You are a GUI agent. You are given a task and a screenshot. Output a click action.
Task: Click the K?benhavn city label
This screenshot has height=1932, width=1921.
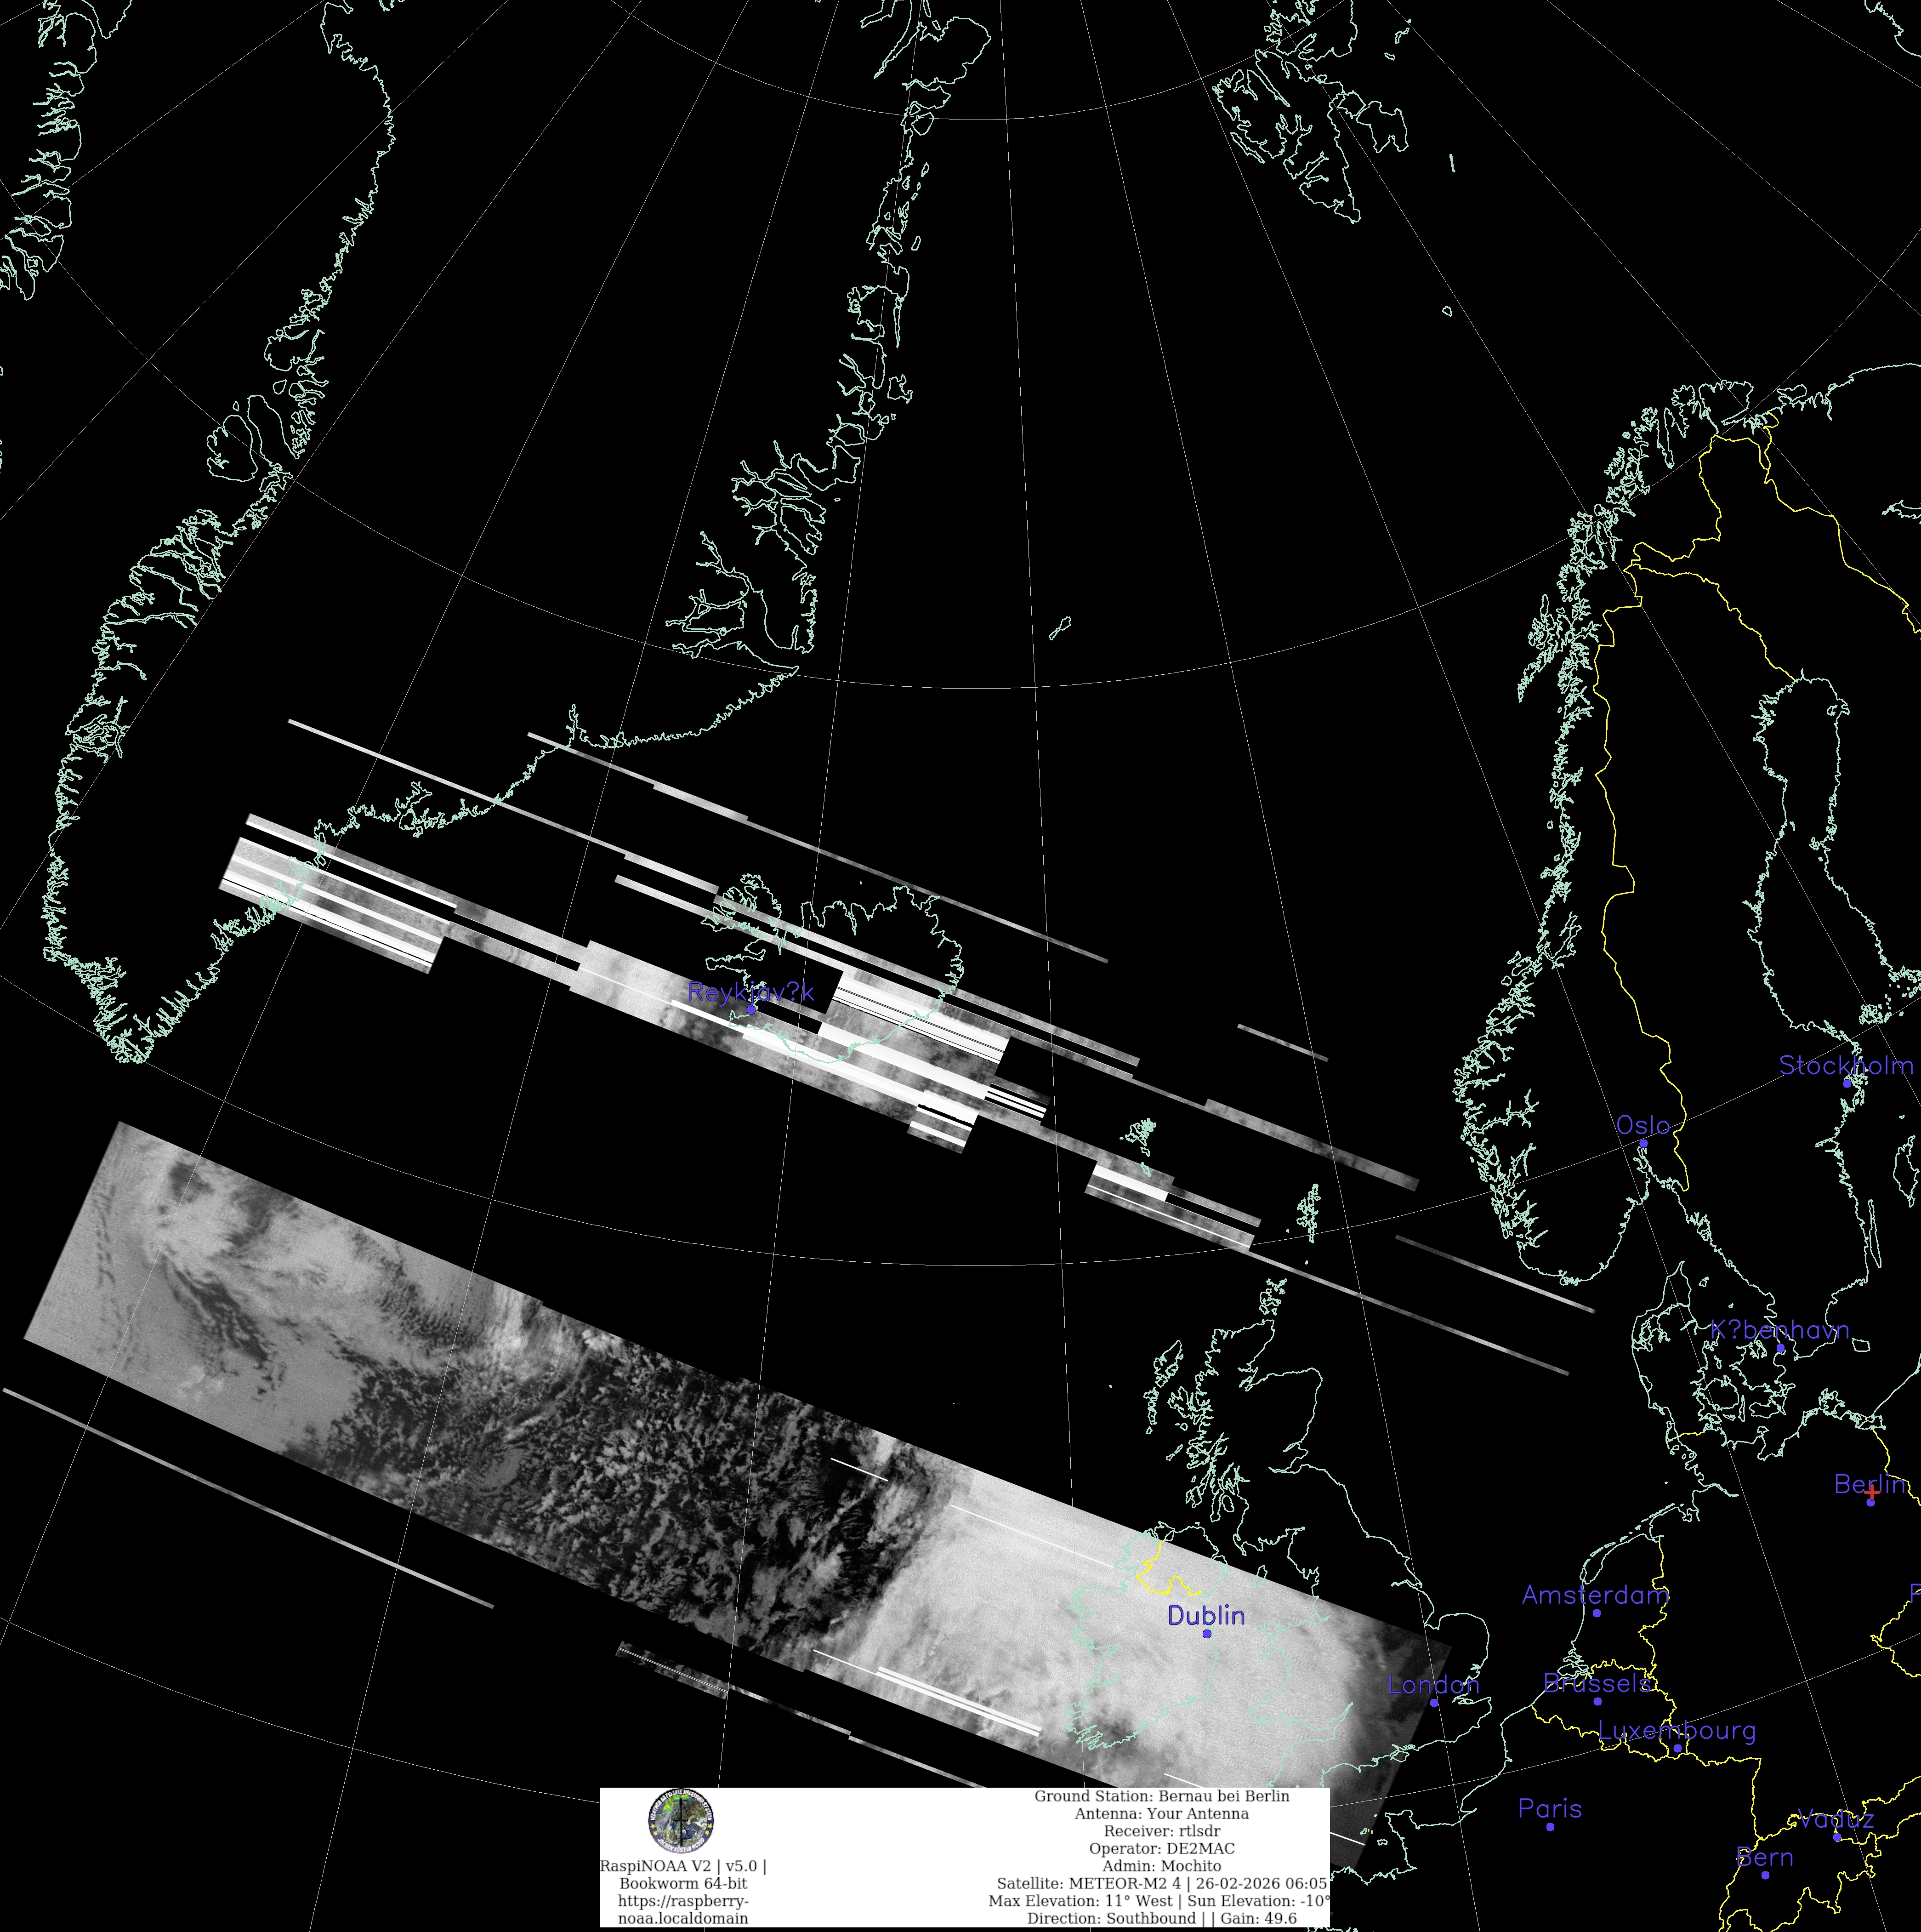tap(1779, 1330)
